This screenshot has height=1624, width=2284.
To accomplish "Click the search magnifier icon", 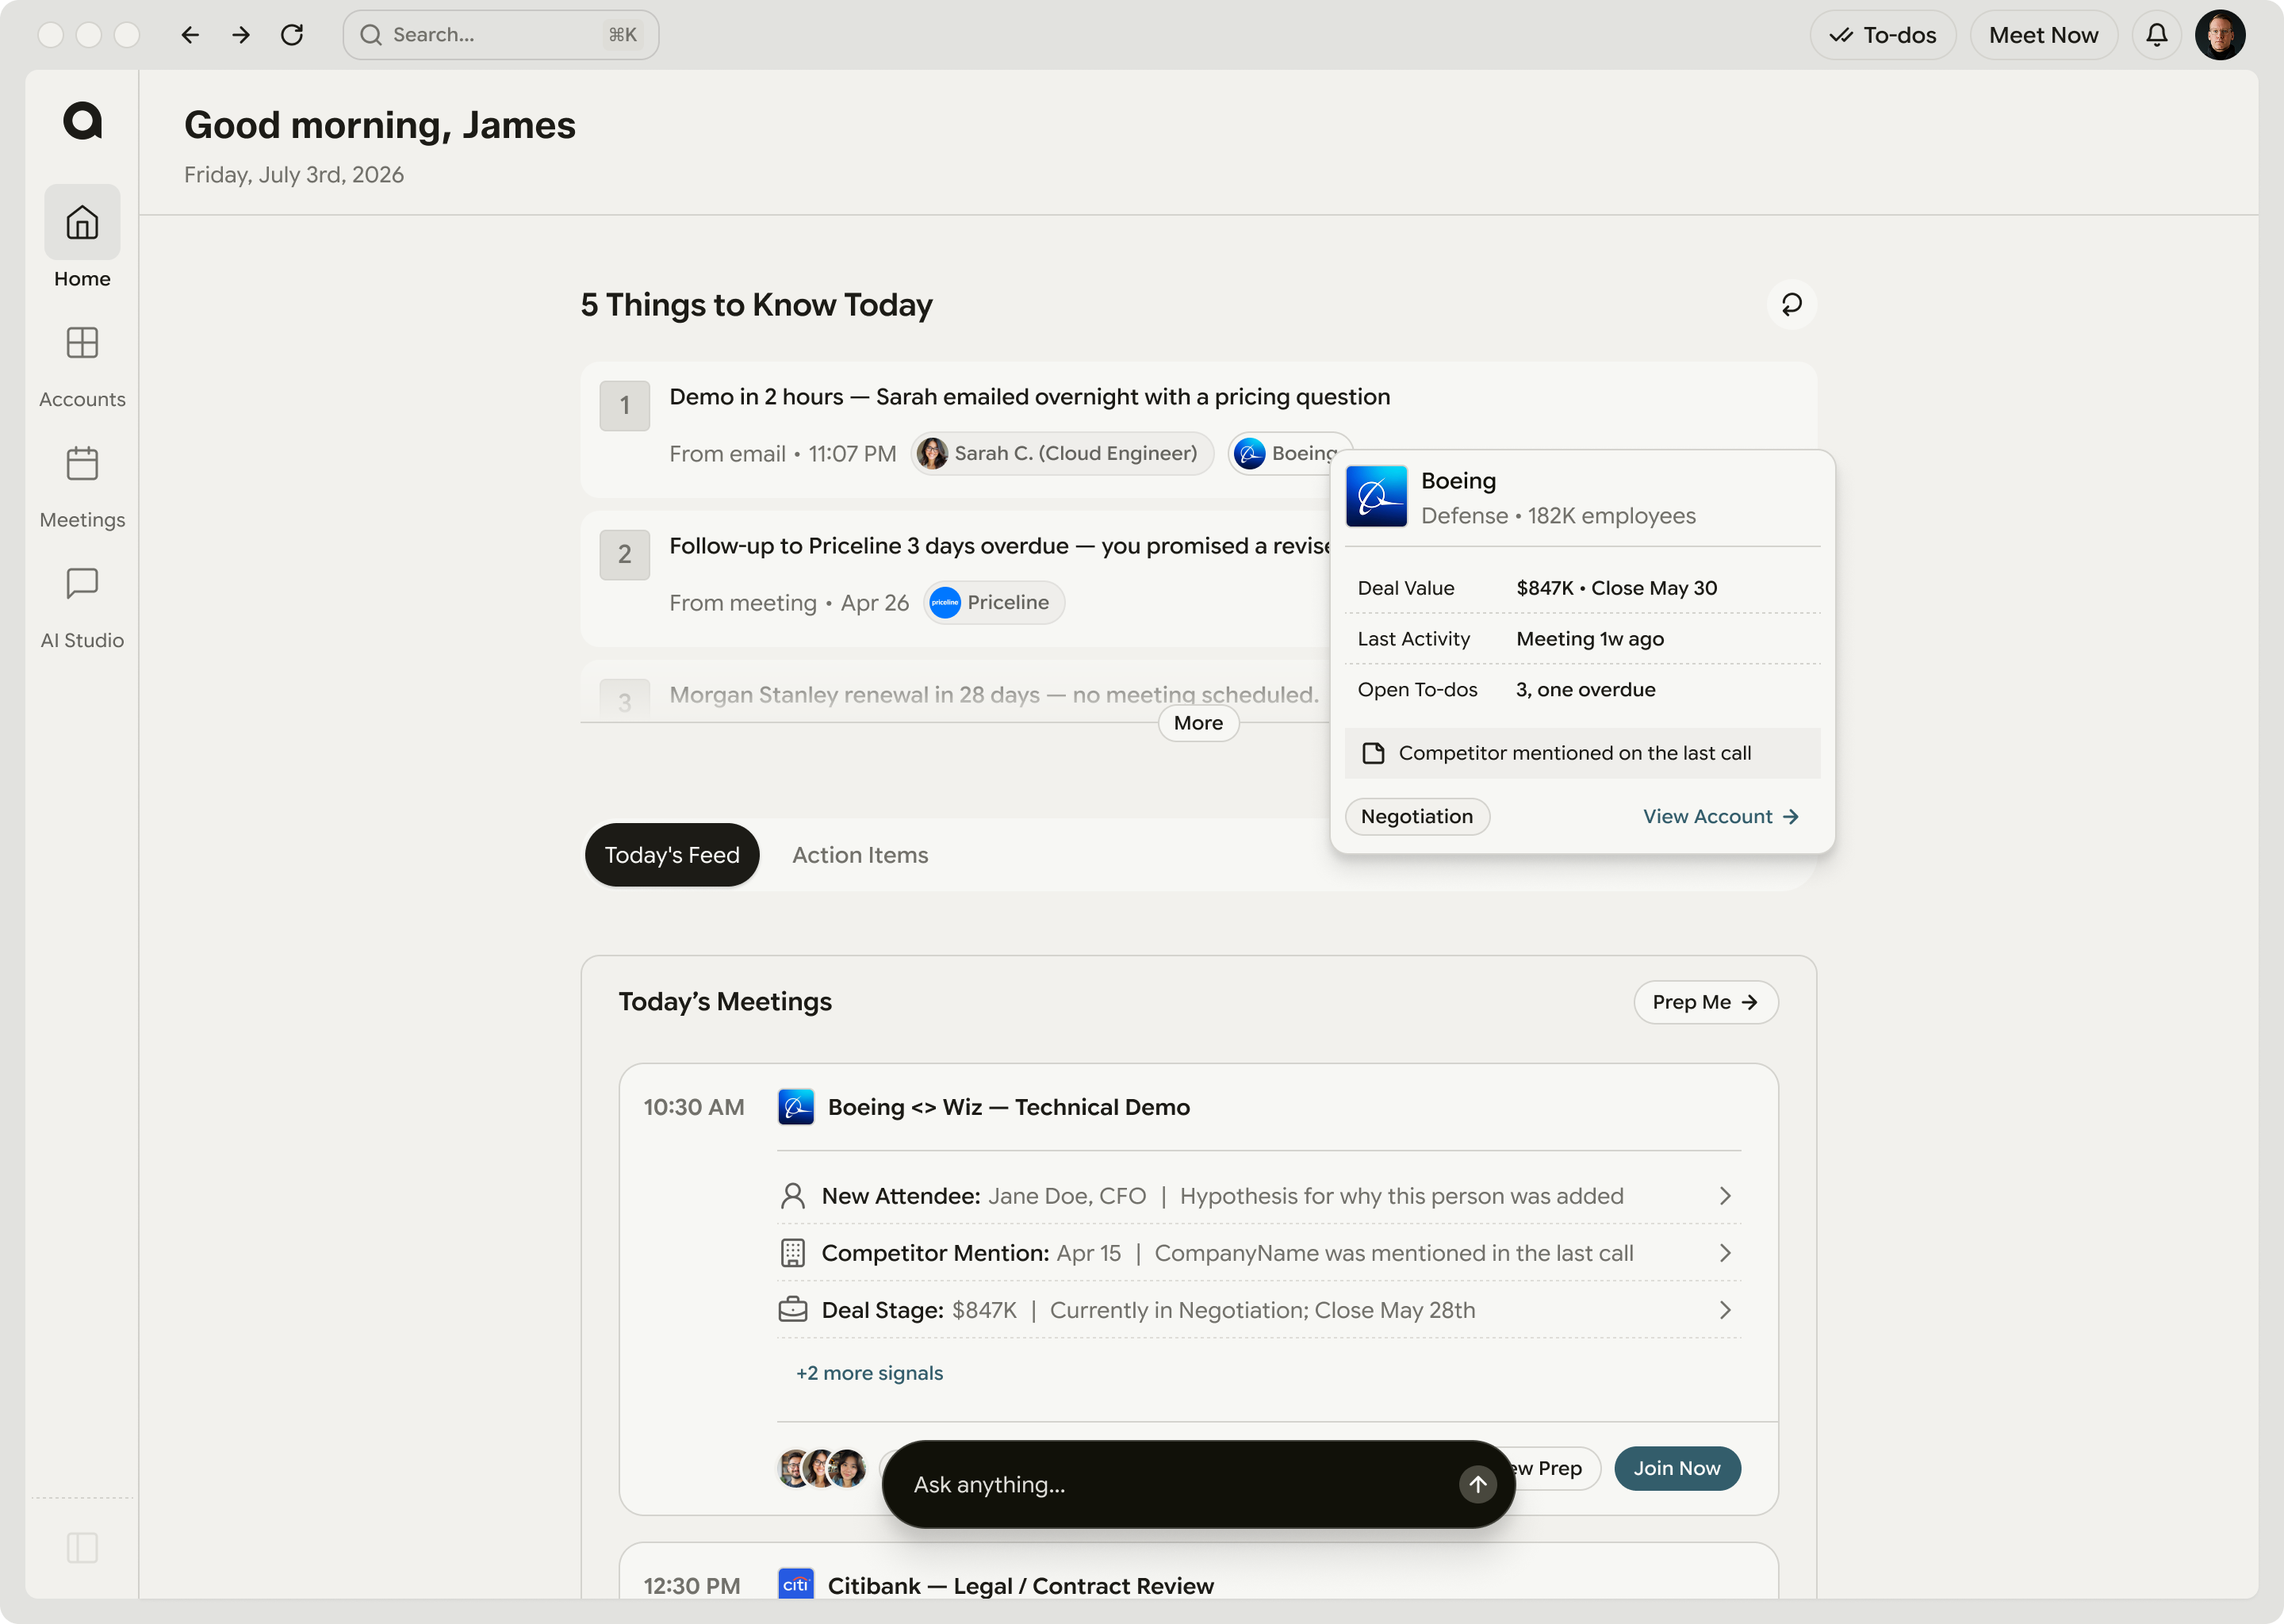I will [371, 35].
